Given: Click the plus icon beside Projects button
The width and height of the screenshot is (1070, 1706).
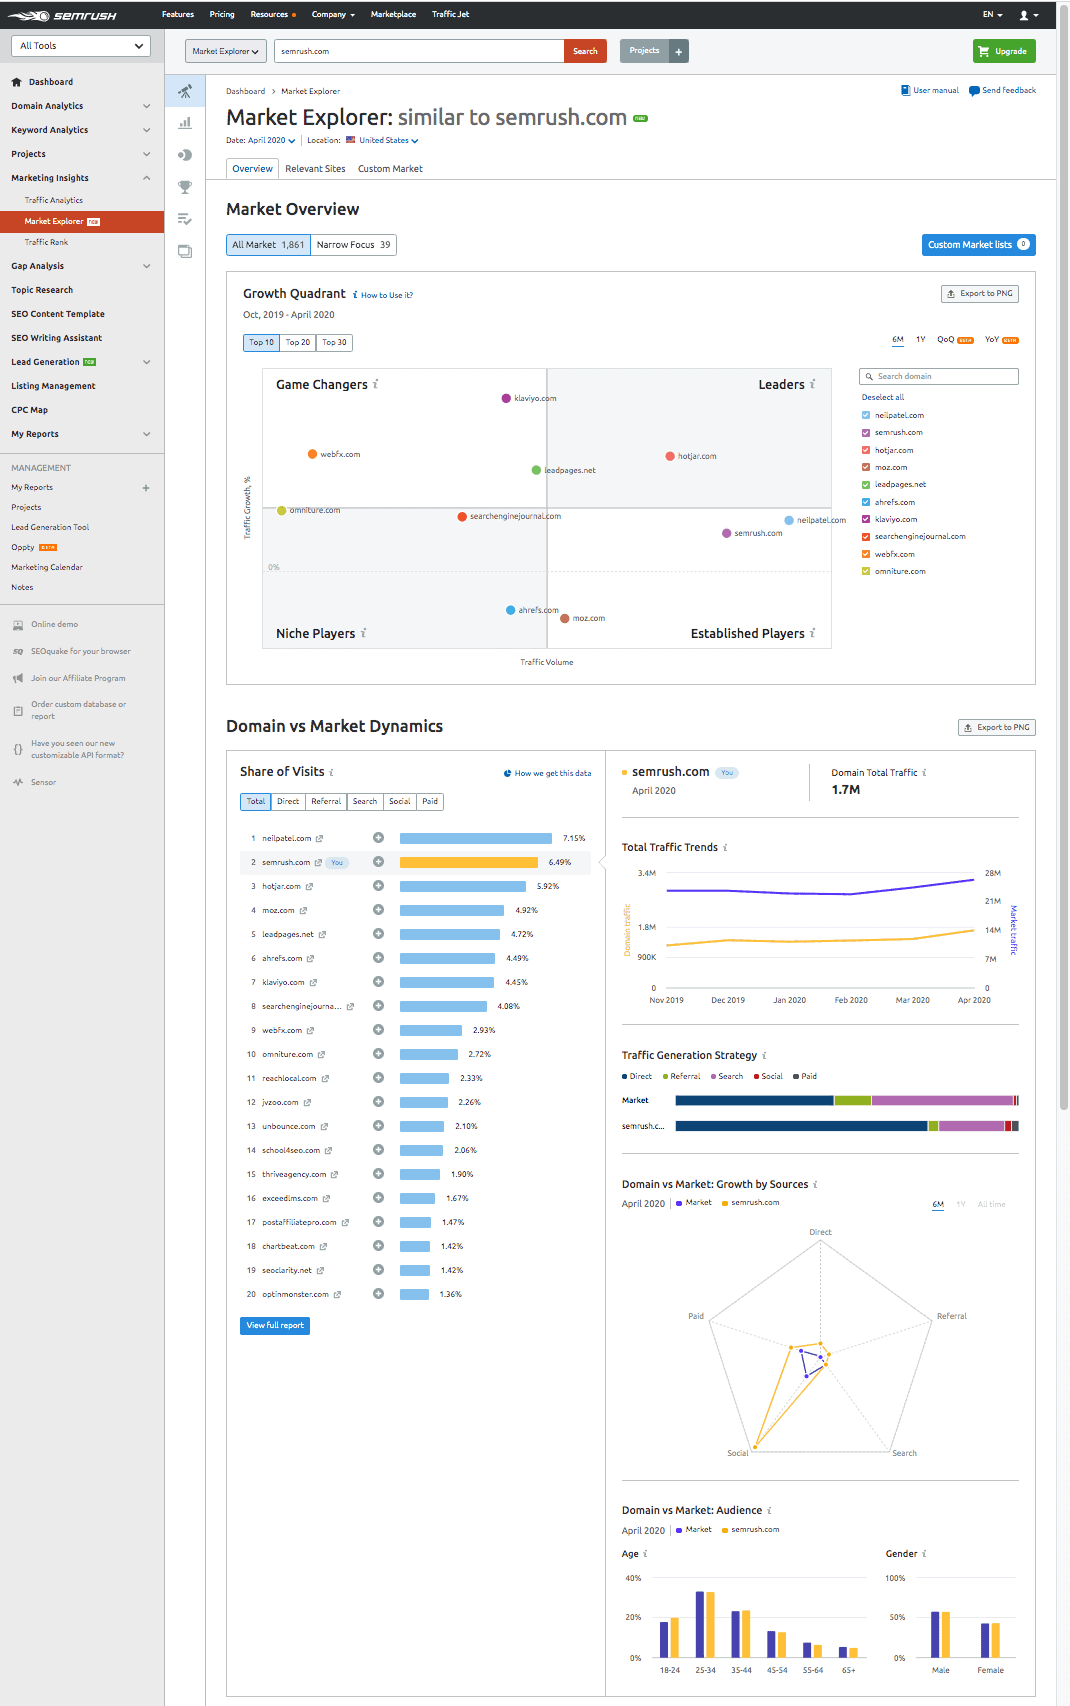Looking at the screenshot, I should click(x=678, y=51).
